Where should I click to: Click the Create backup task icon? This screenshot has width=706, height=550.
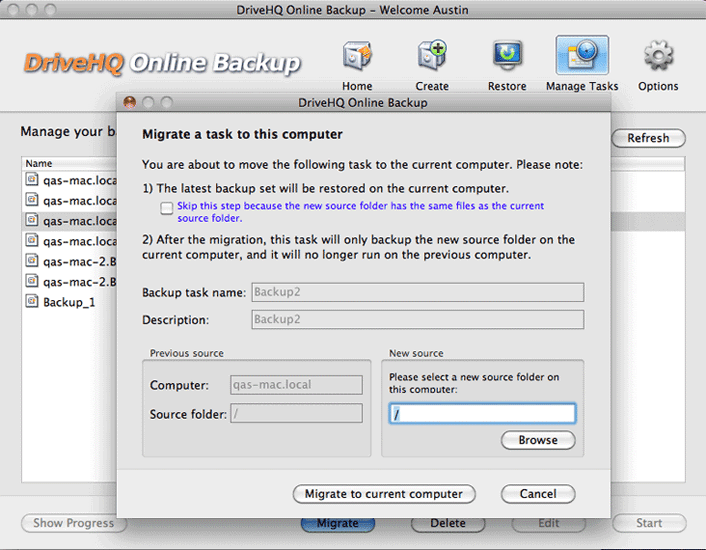point(432,58)
